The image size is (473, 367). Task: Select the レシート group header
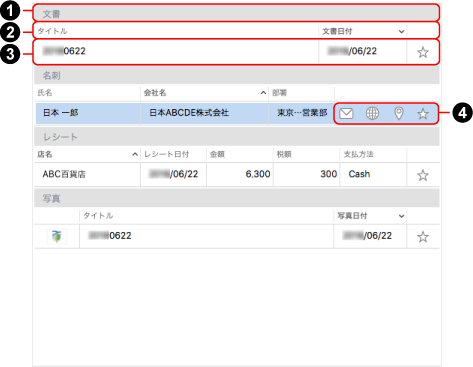coord(237,137)
